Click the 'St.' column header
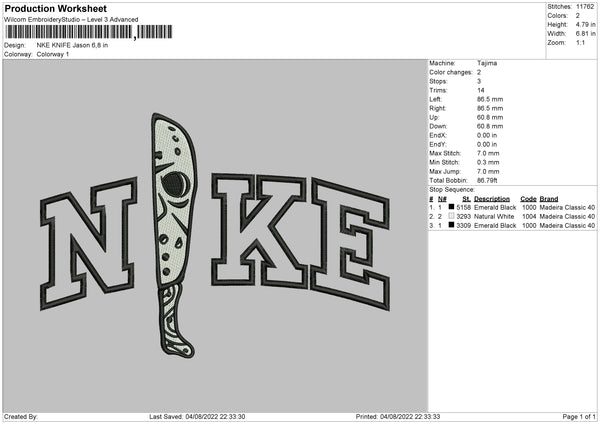 466,199
